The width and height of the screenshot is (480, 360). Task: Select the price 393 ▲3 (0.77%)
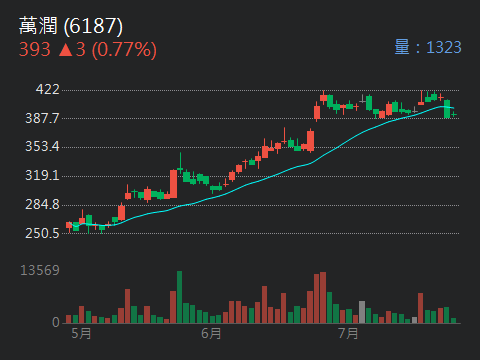88,50
